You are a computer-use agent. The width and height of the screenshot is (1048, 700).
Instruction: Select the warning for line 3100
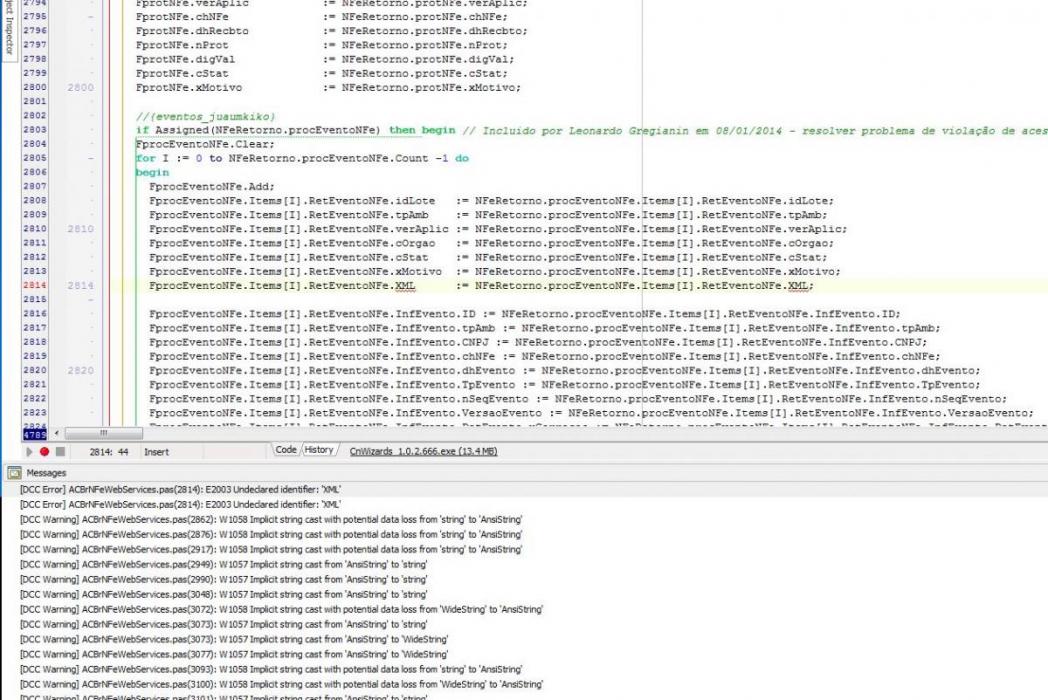(281, 685)
